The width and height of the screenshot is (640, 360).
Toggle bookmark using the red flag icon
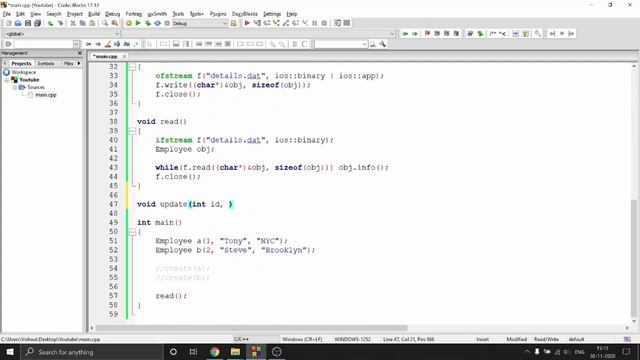pos(427,33)
